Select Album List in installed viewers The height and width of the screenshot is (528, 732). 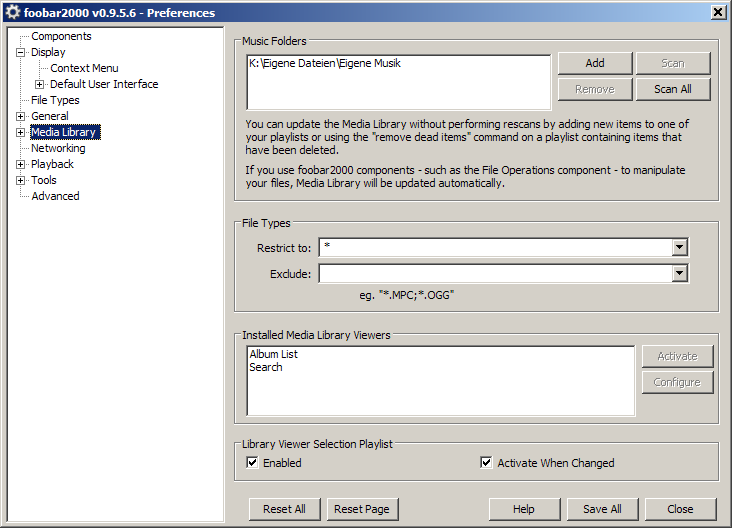click(x=274, y=354)
